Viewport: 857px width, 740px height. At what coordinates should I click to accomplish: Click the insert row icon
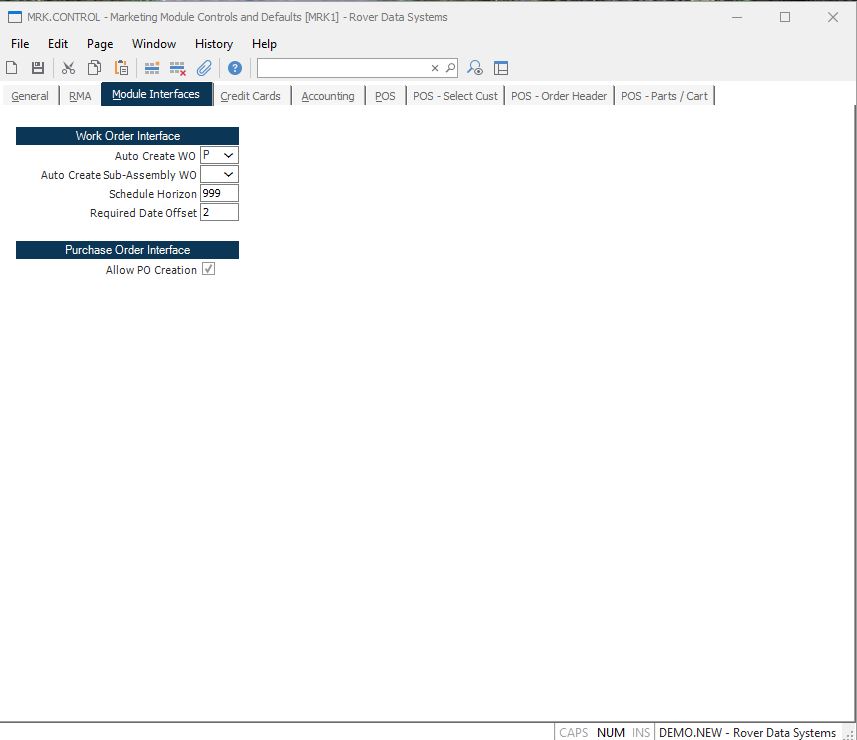click(x=152, y=68)
